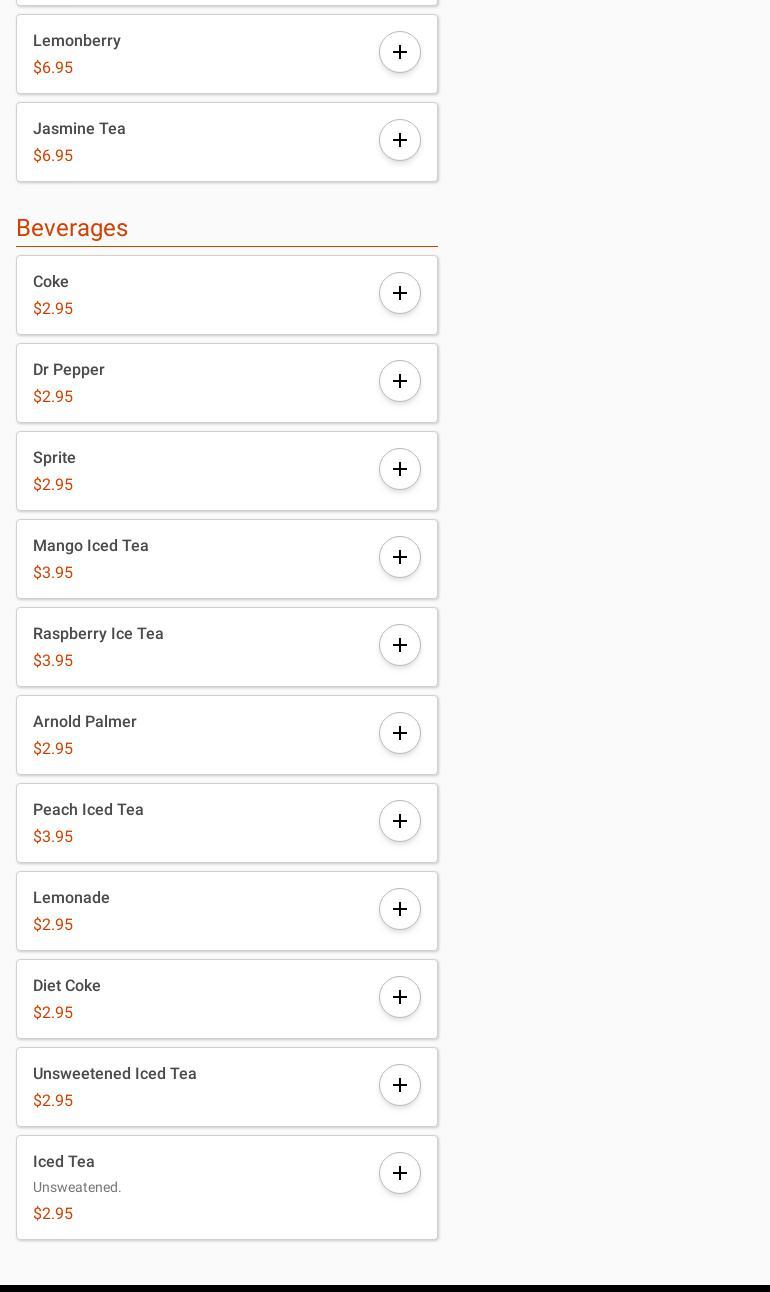This screenshot has width=770, height=1292.
Task: Click the plus icon for Coke
Action: (400, 293)
